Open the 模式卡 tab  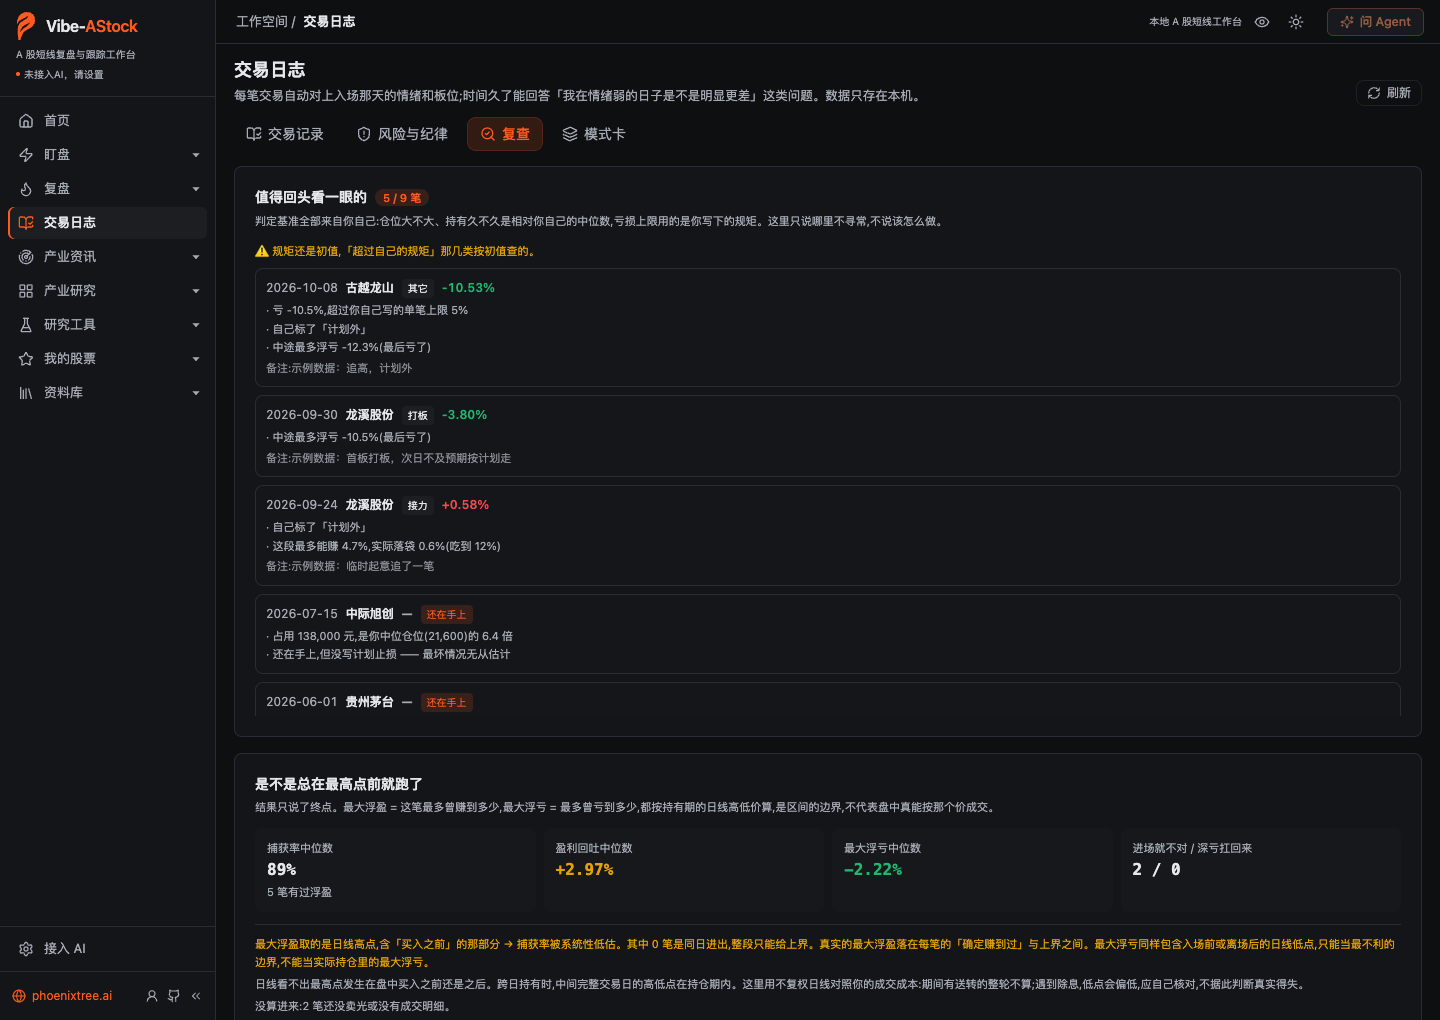[594, 134]
